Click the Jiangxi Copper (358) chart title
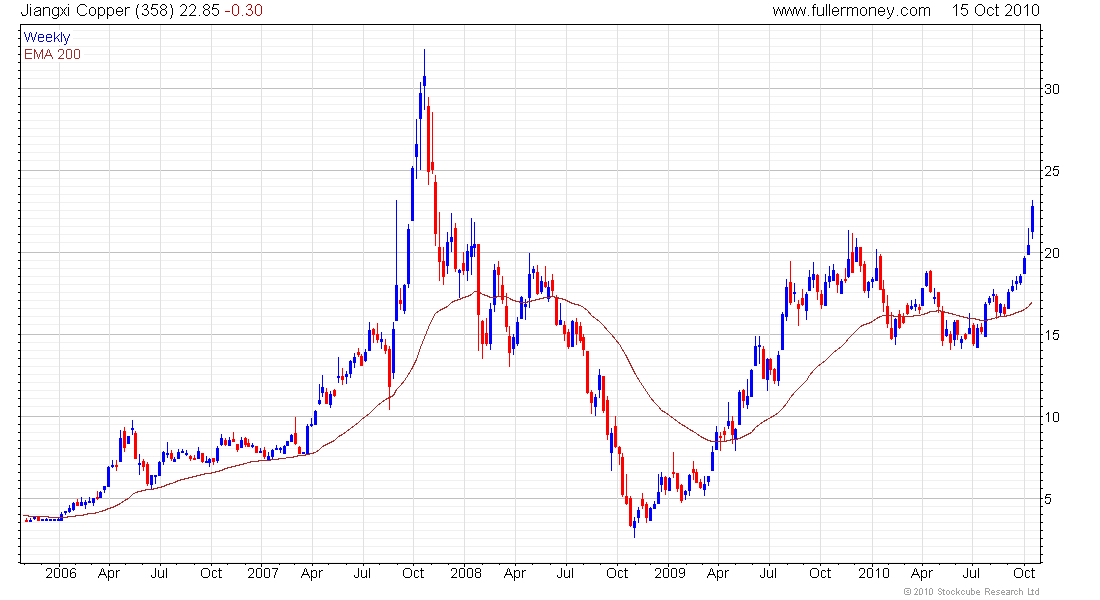 click(x=98, y=11)
